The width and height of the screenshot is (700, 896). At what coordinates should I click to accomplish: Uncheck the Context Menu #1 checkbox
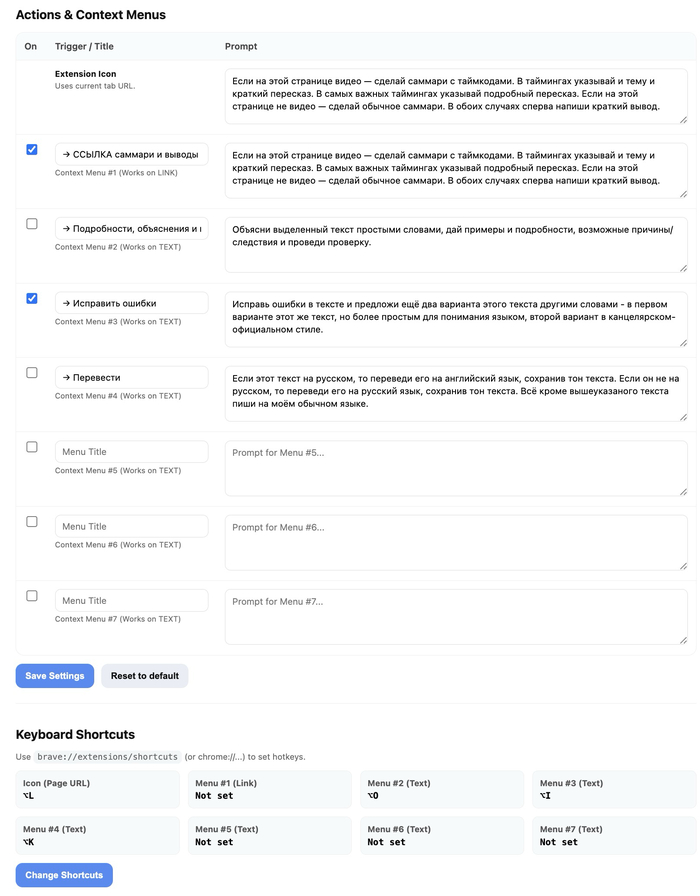point(32,150)
